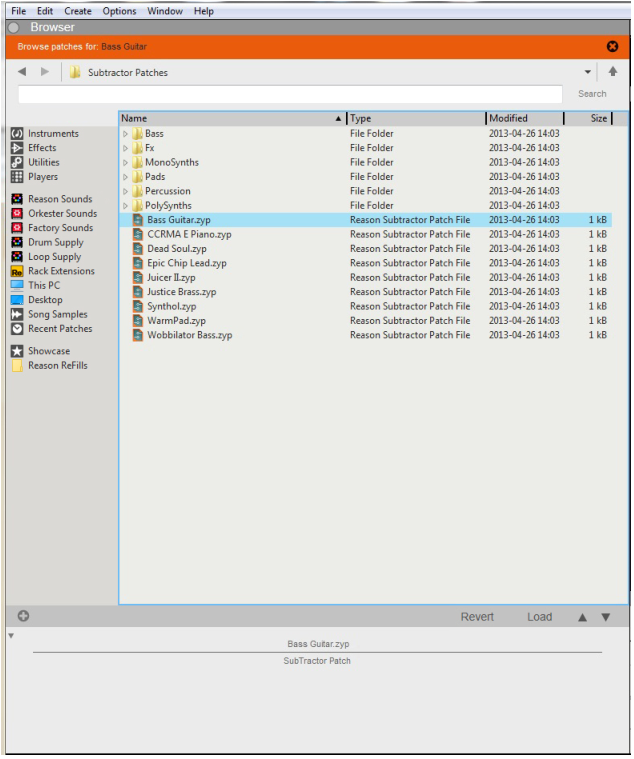
Task: Collapse the patch info panel triangle
Action: tap(11, 637)
